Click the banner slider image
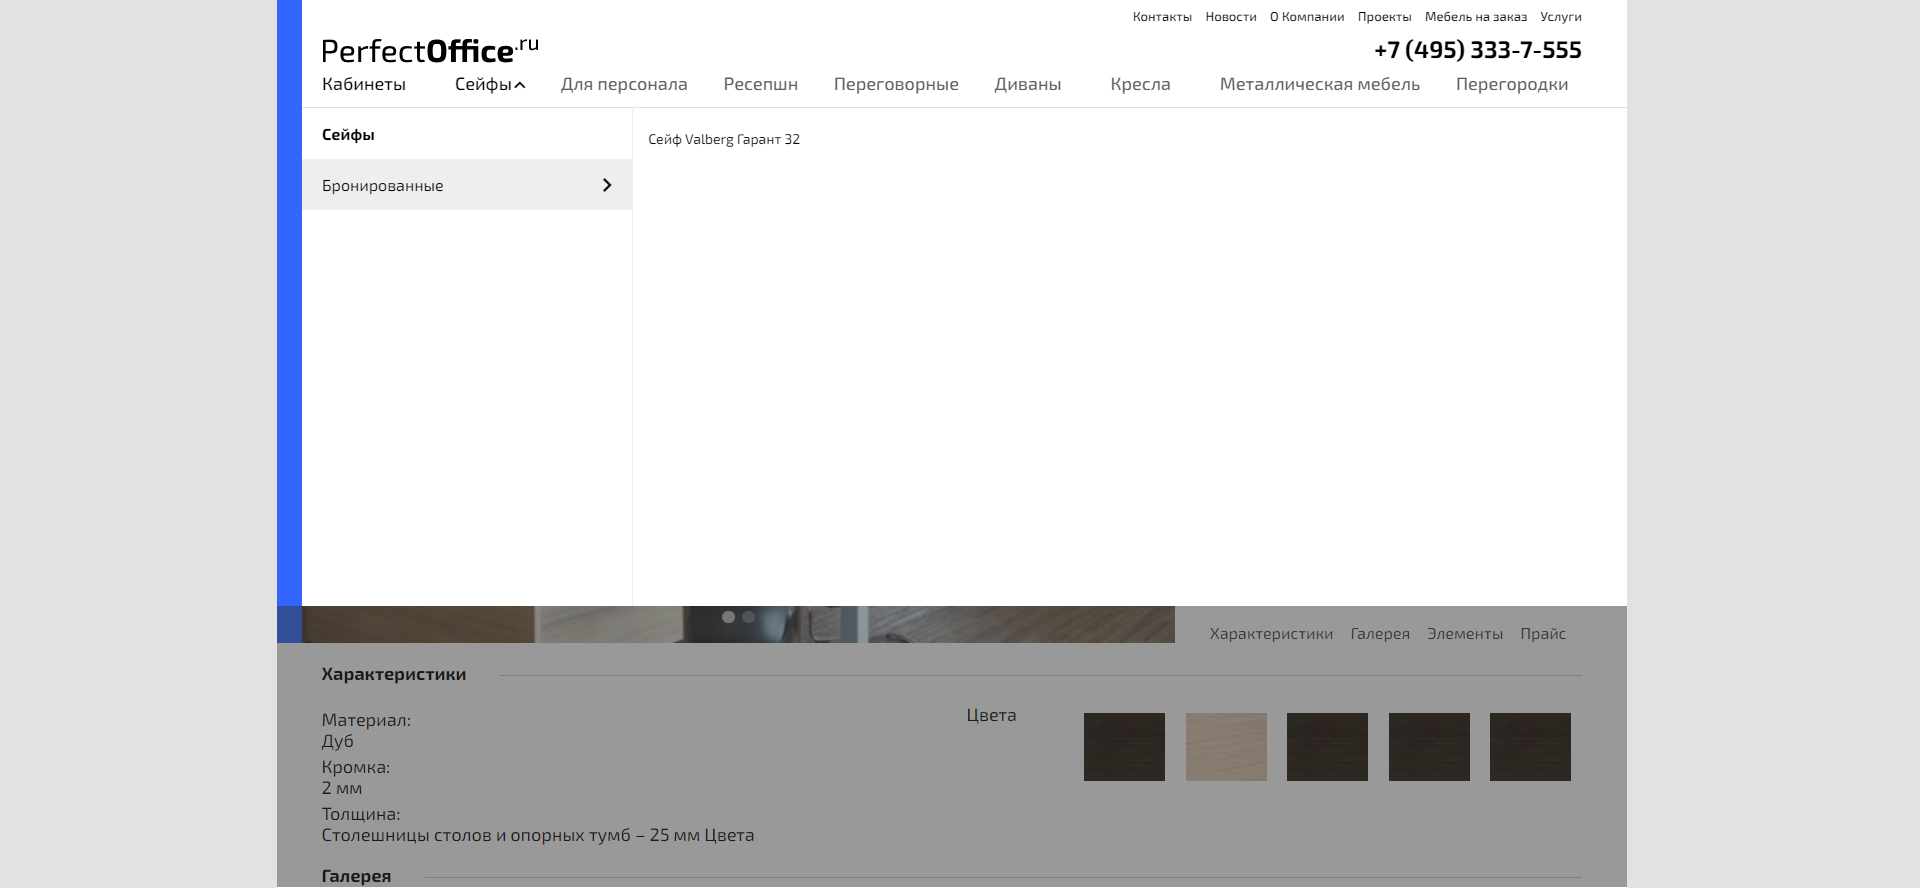1920x888 pixels. (x=738, y=624)
